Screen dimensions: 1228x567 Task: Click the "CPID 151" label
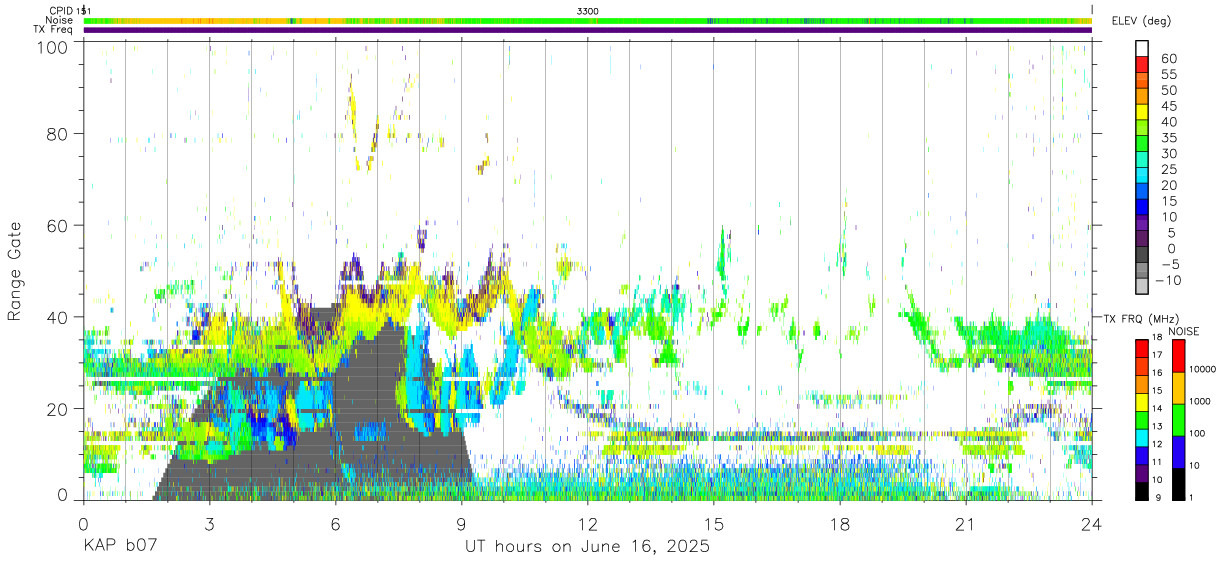tap(69, 10)
